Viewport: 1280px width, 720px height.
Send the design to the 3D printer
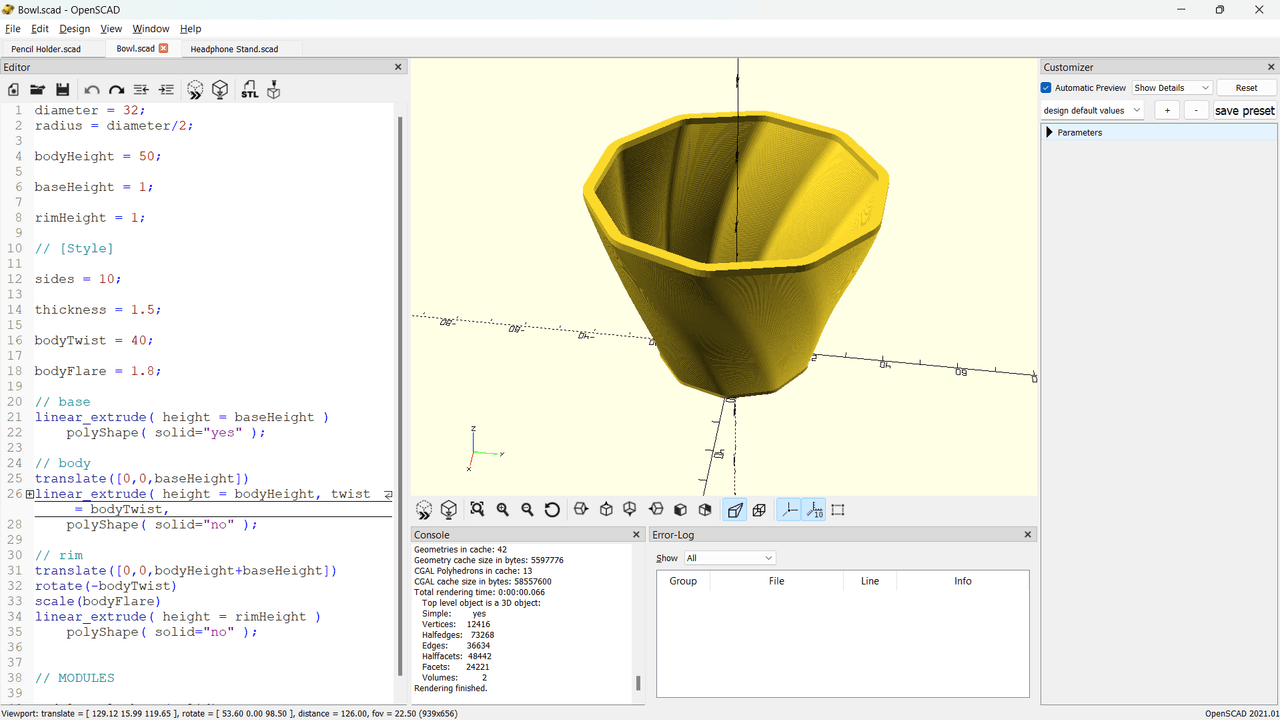pyautogui.click(x=273, y=90)
